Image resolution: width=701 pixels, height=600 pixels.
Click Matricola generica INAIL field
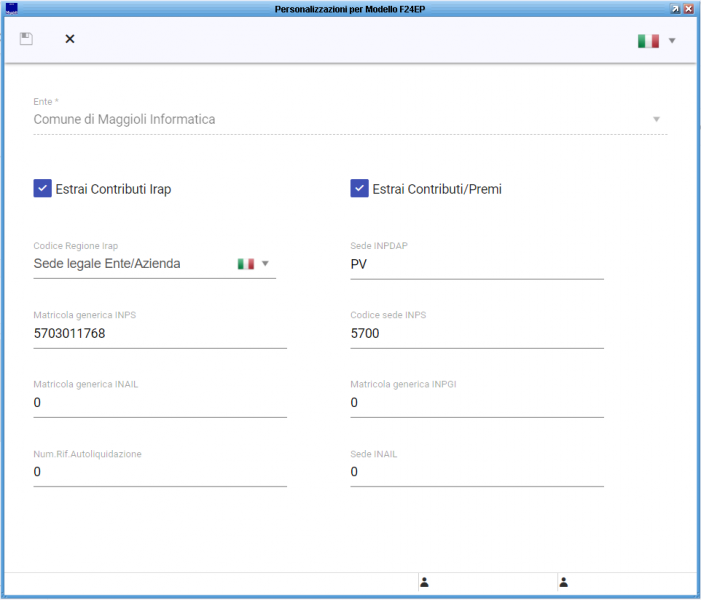tap(160, 403)
